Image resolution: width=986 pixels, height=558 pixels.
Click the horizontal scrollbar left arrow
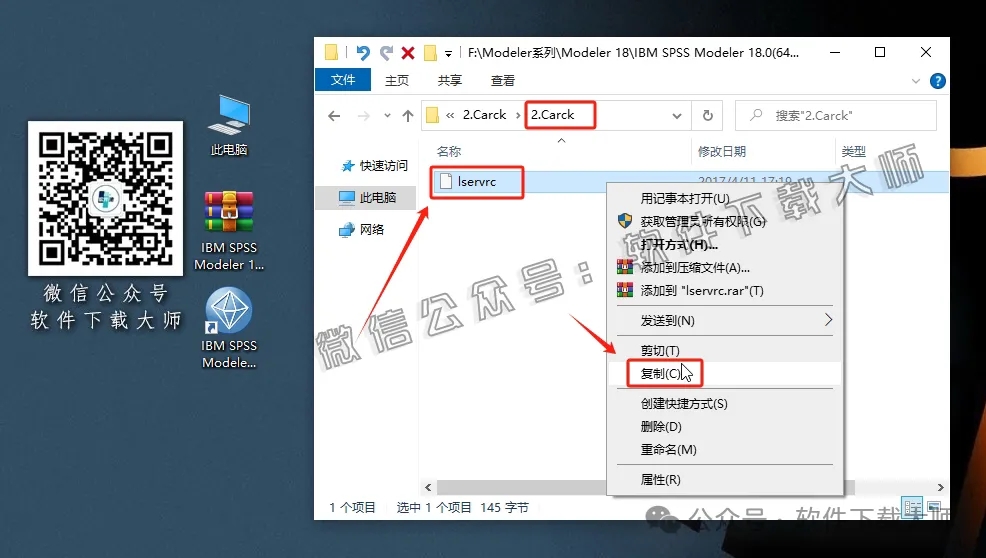[x=428, y=488]
